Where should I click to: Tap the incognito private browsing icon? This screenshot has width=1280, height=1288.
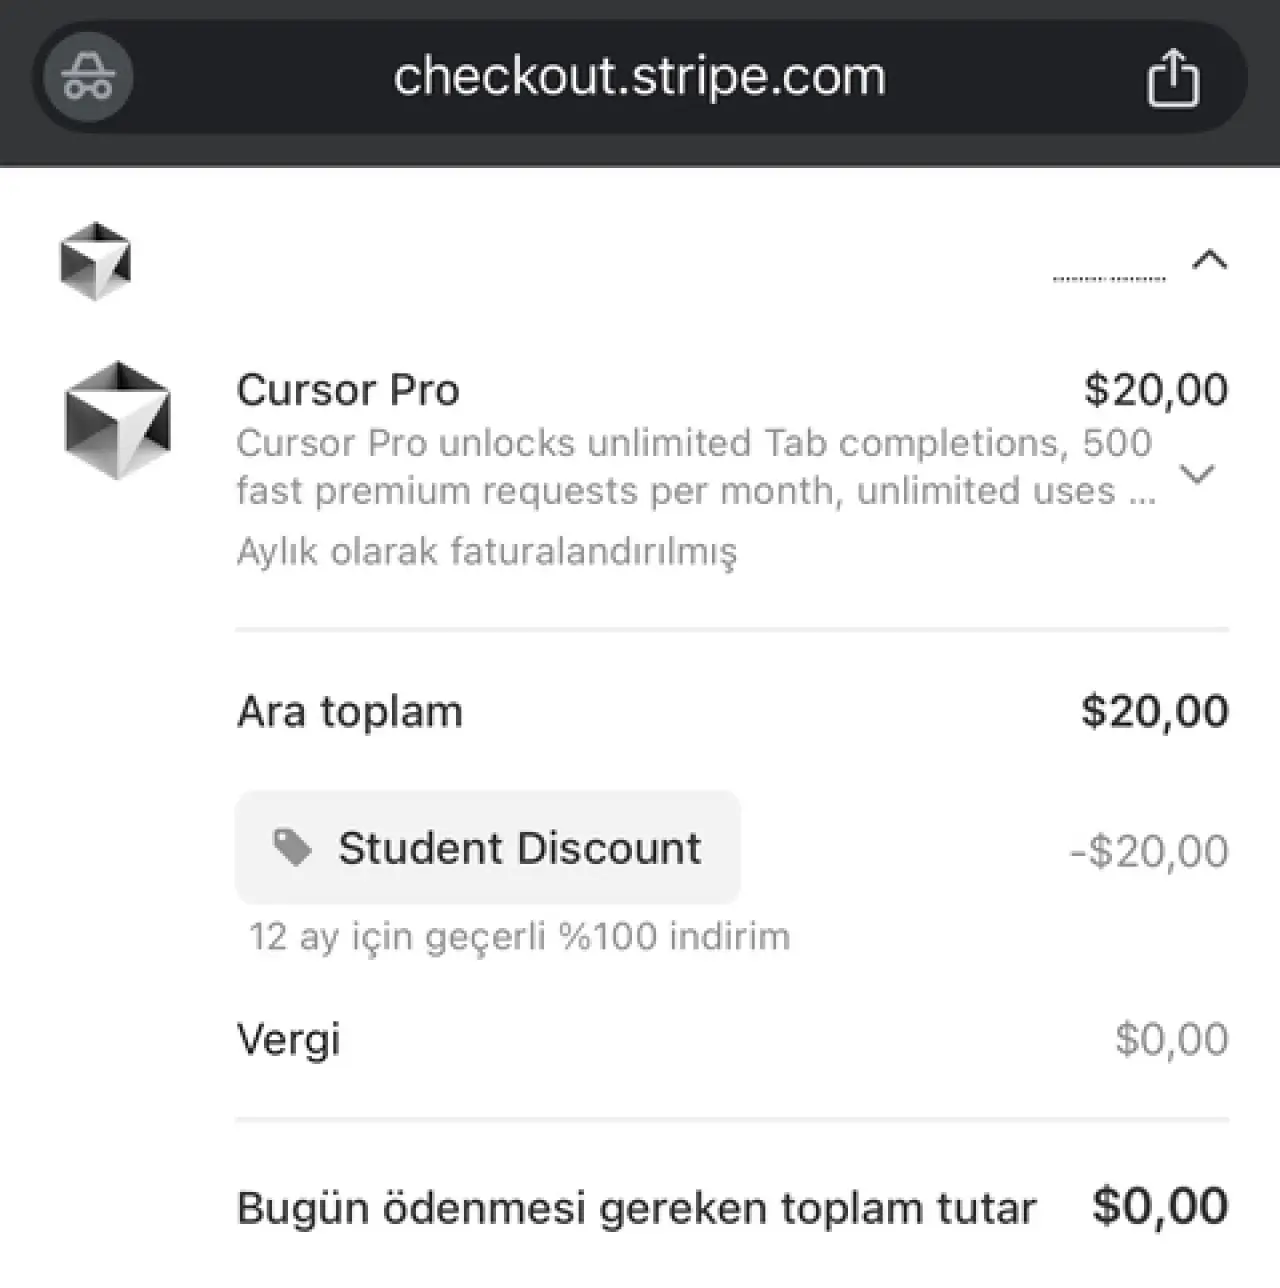click(x=88, y=78)
